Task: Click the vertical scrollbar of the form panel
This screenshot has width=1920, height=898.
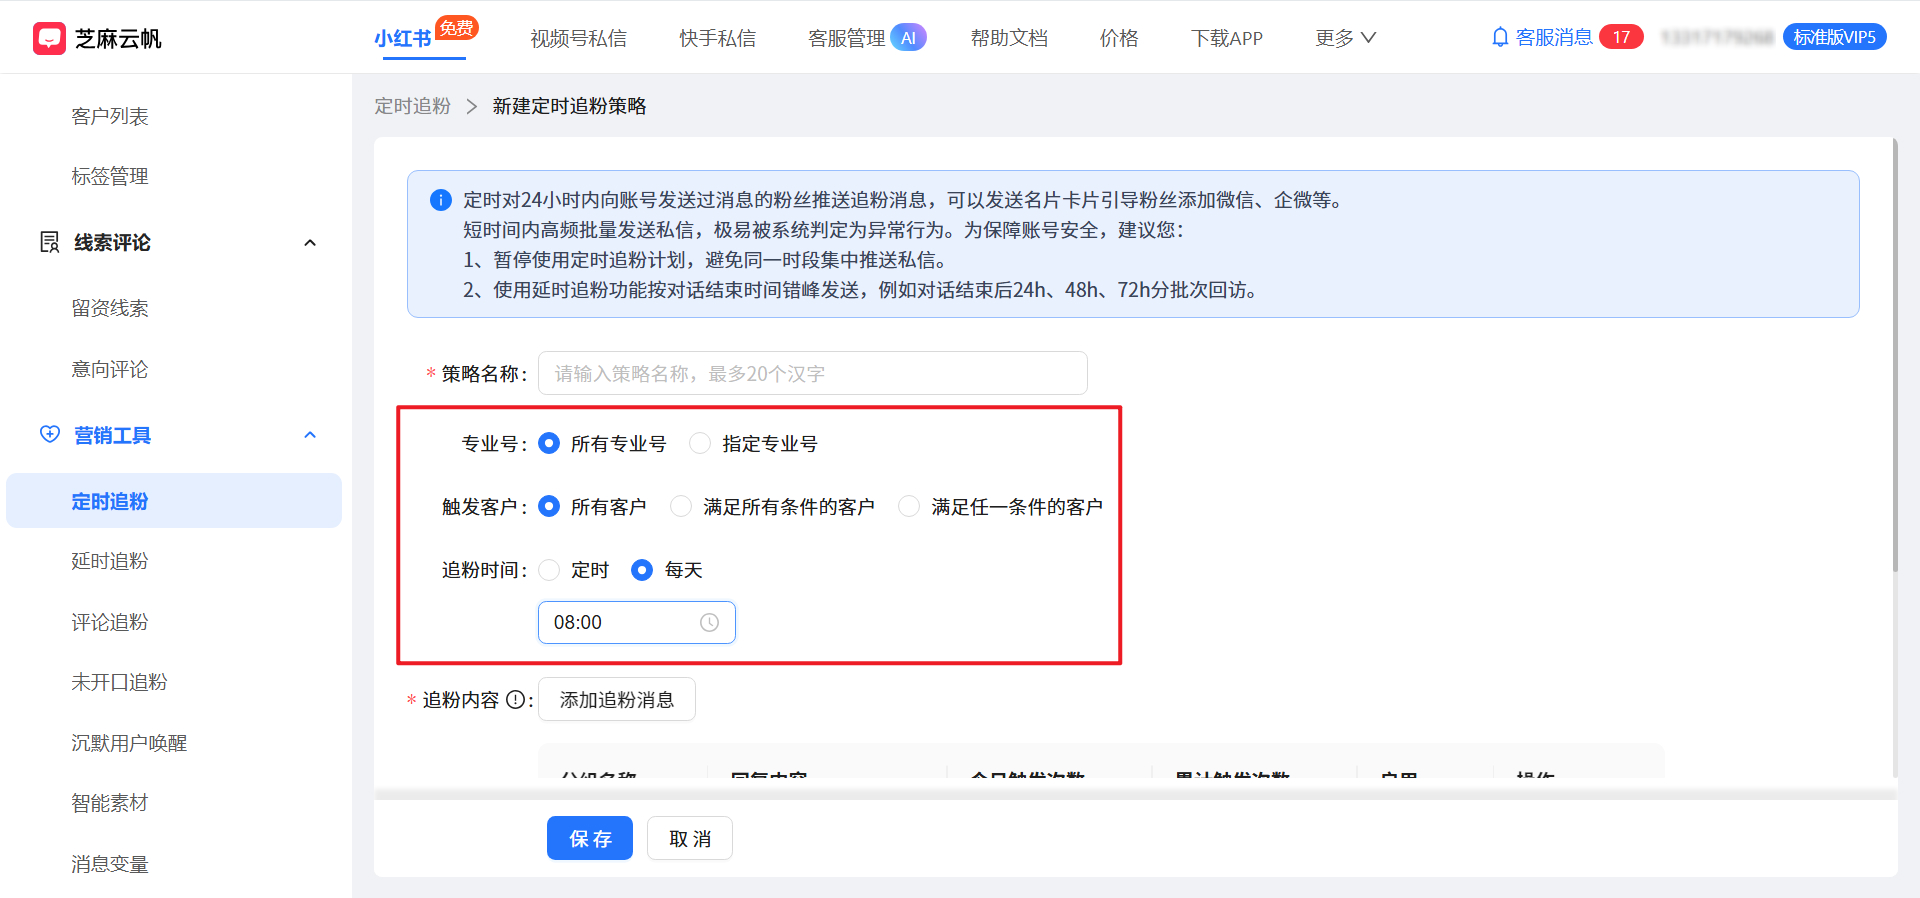Action: coord(1895,355)
